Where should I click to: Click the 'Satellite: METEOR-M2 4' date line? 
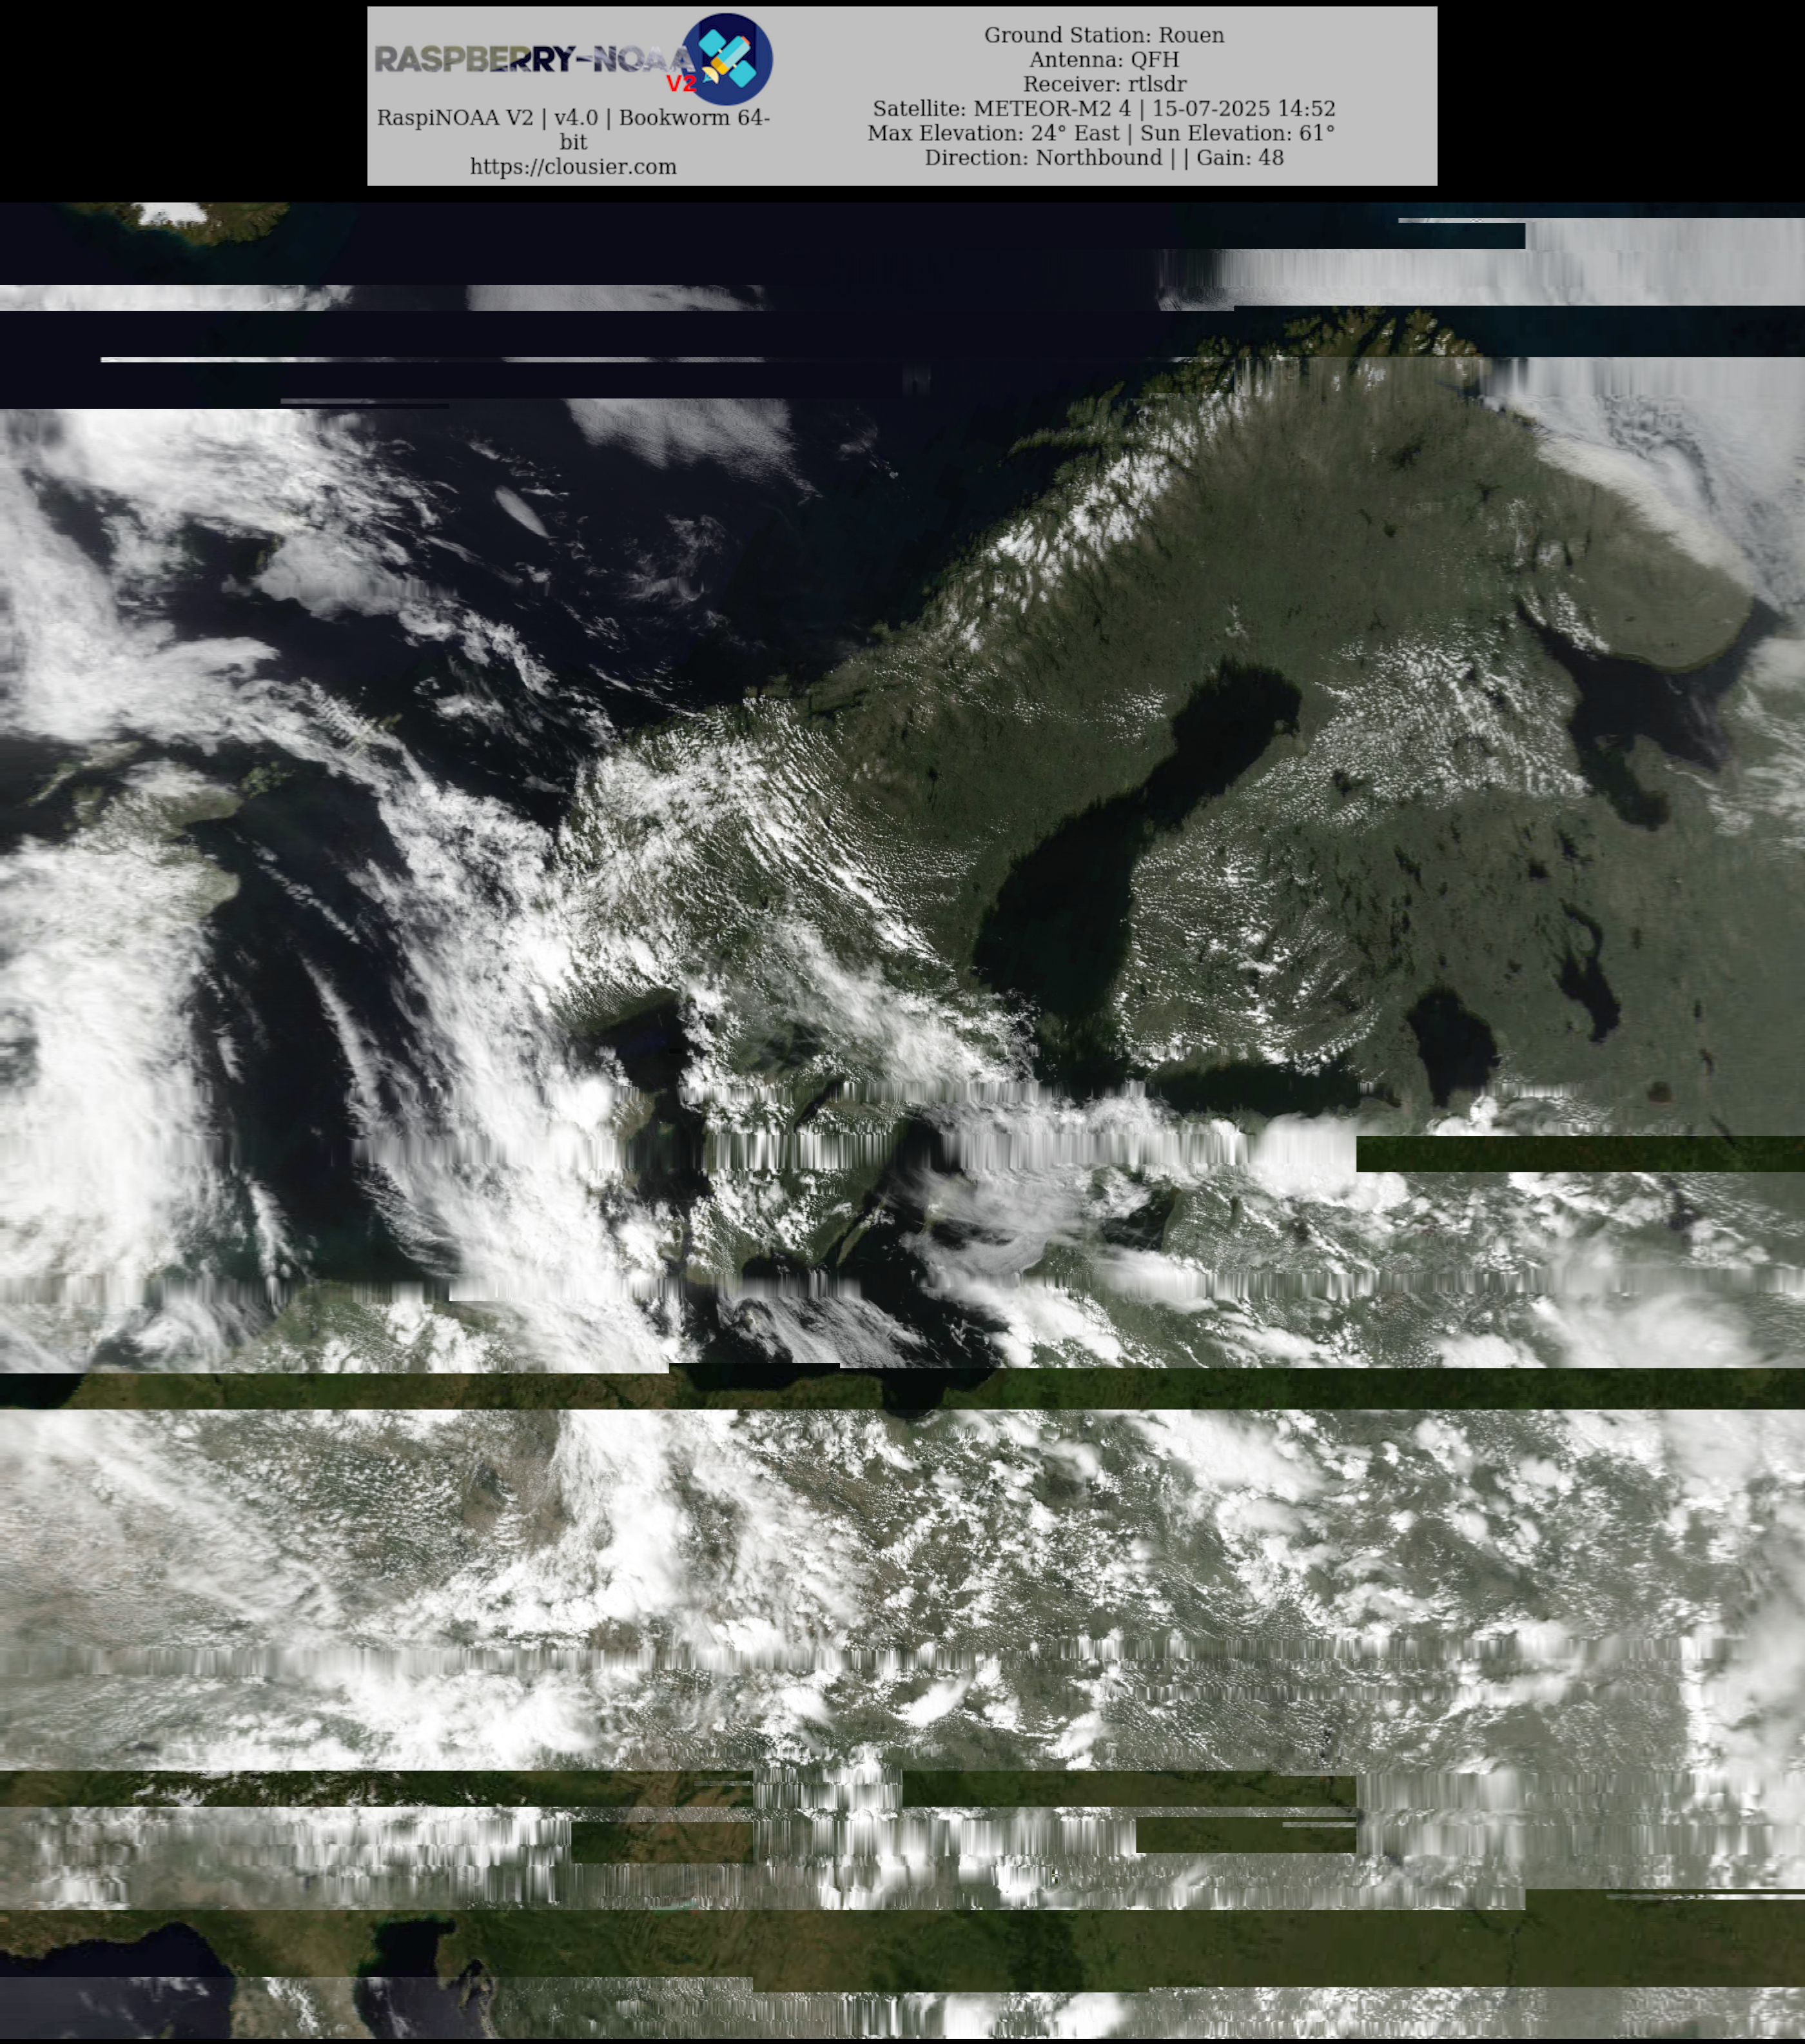1104,108
